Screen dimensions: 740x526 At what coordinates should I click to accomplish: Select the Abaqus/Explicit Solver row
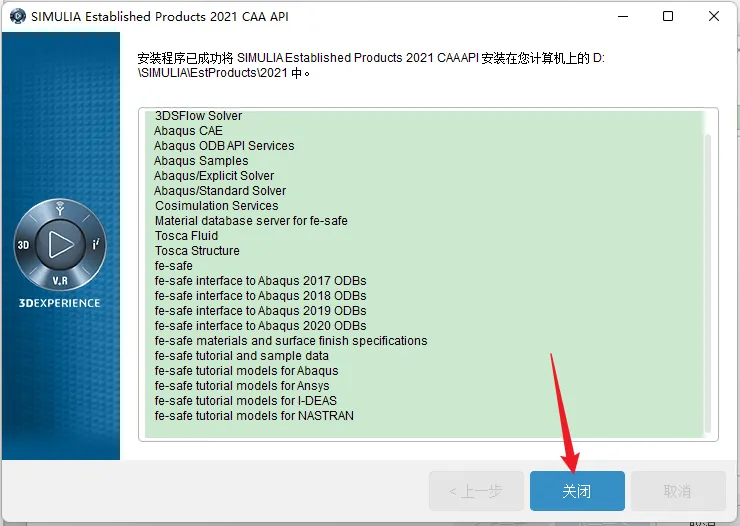[214, 176]
